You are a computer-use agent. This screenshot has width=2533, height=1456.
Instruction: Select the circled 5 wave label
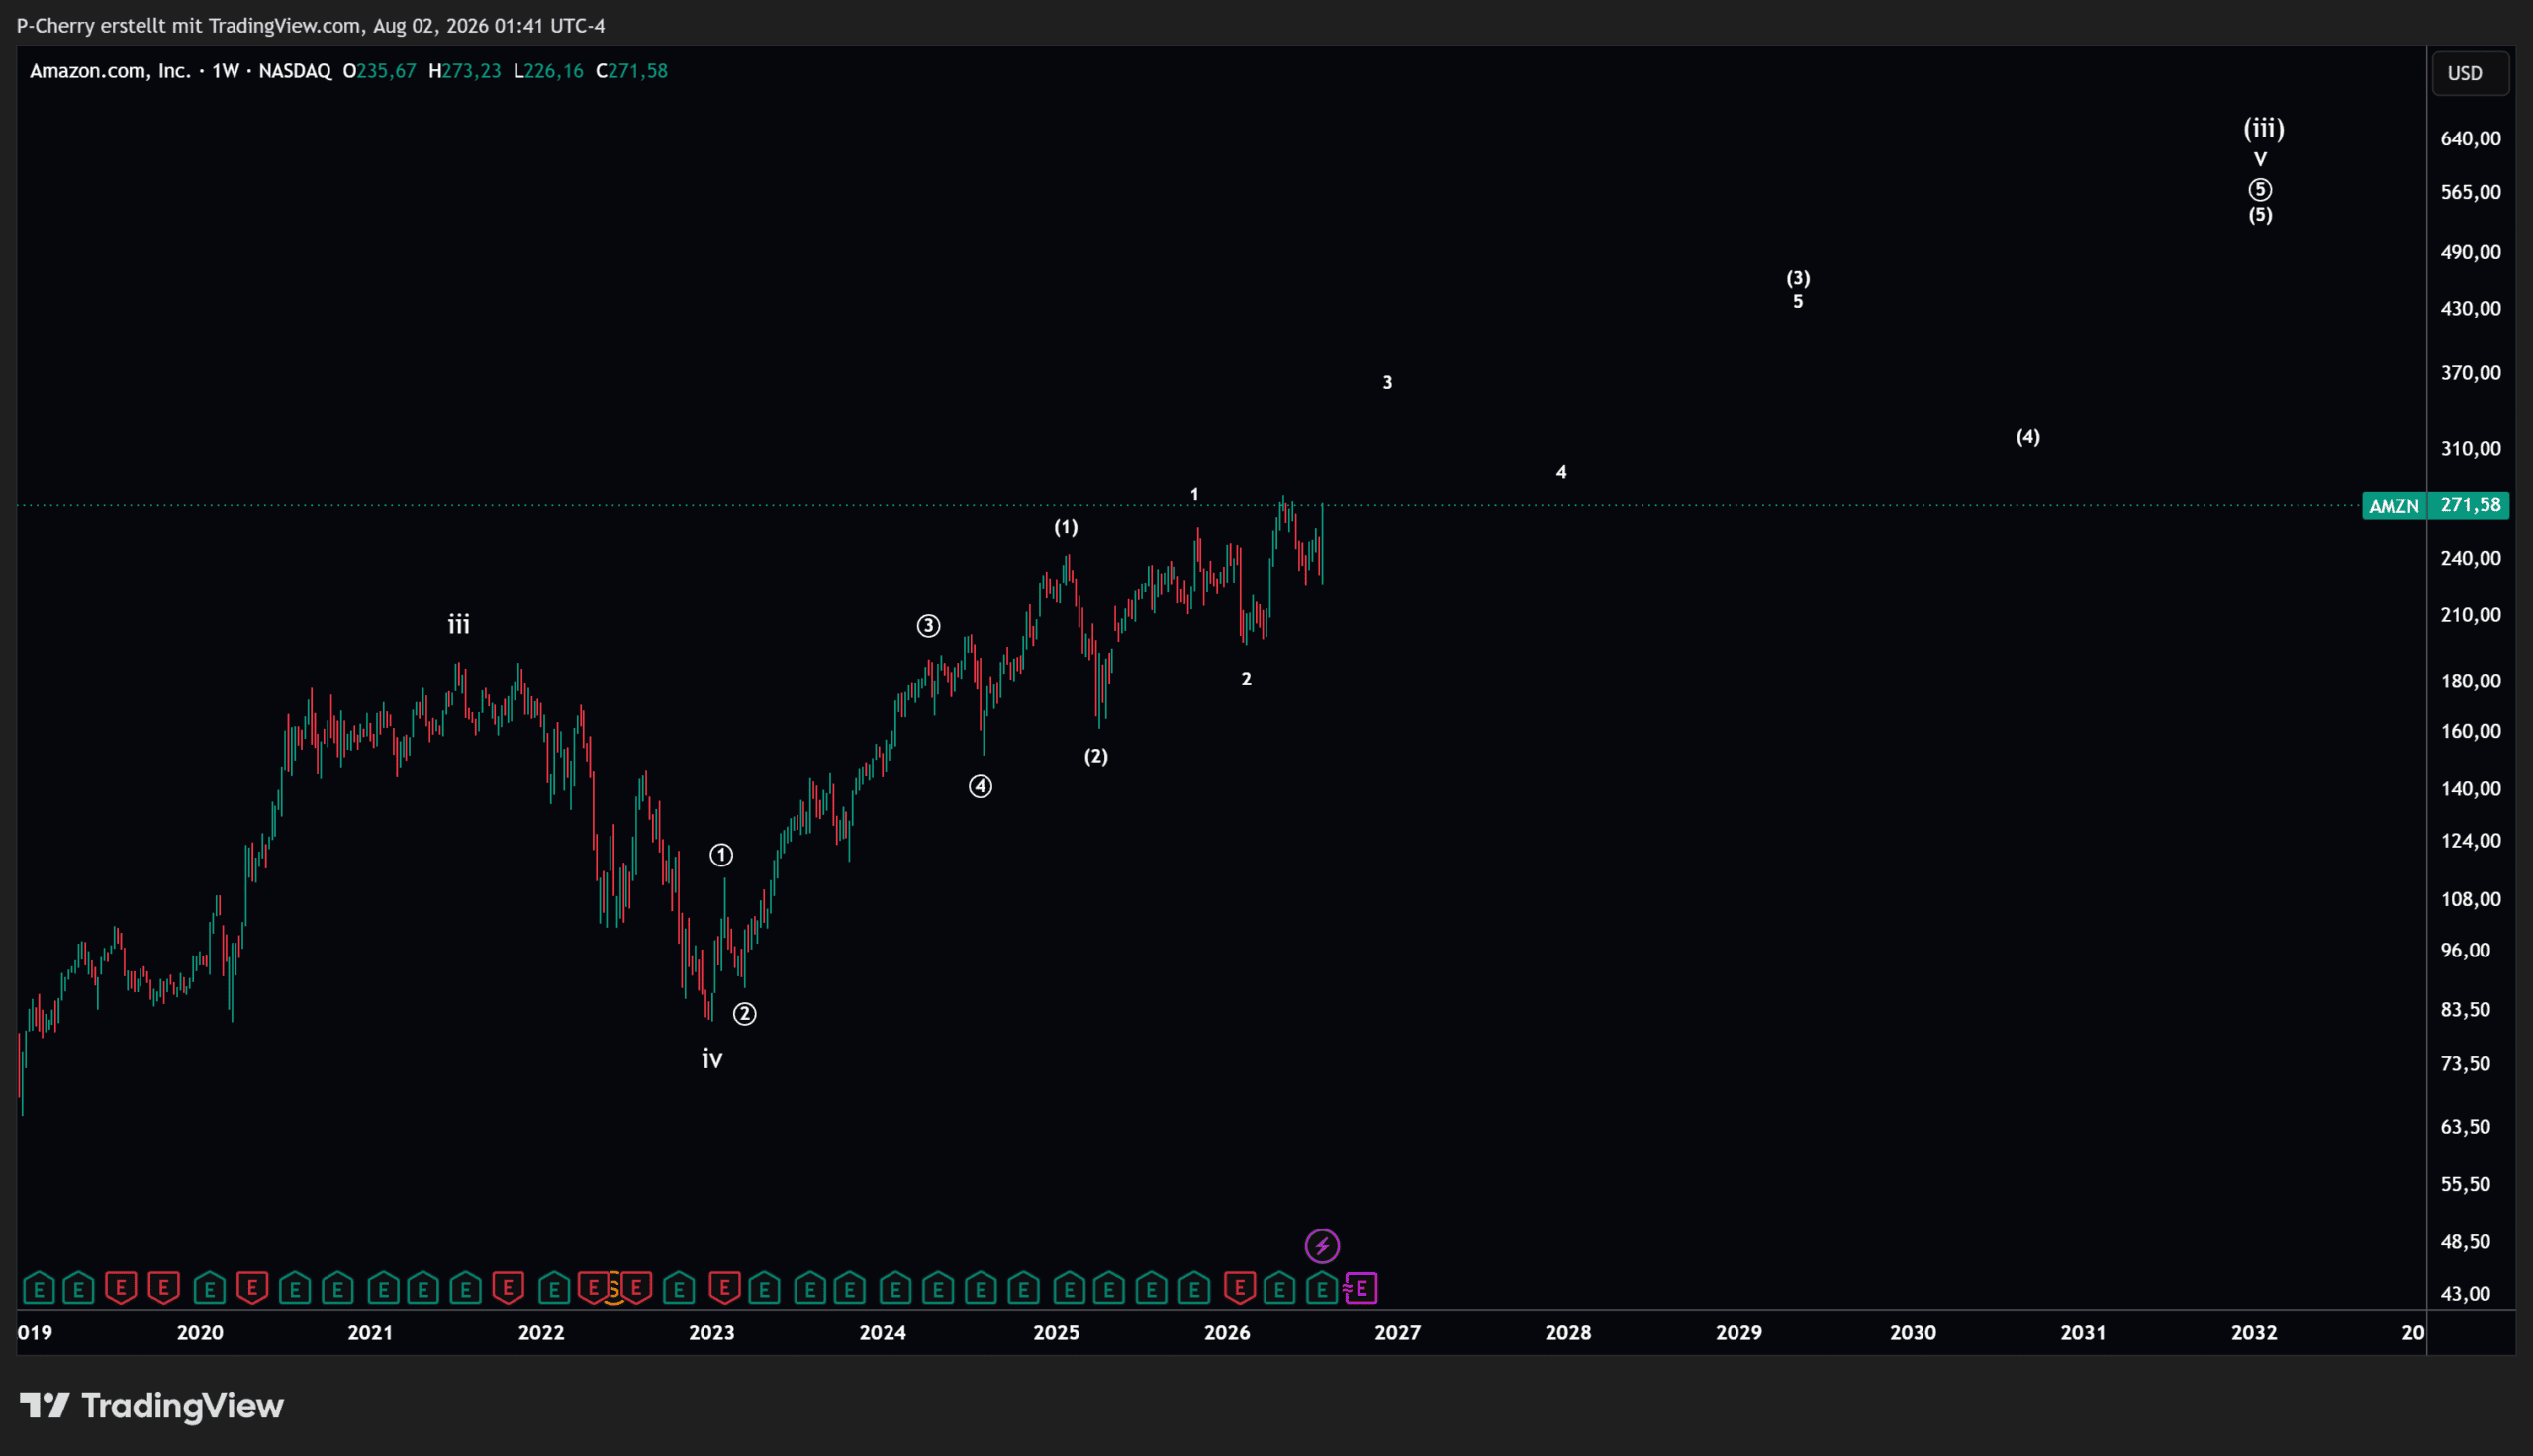click(2260, 189)
